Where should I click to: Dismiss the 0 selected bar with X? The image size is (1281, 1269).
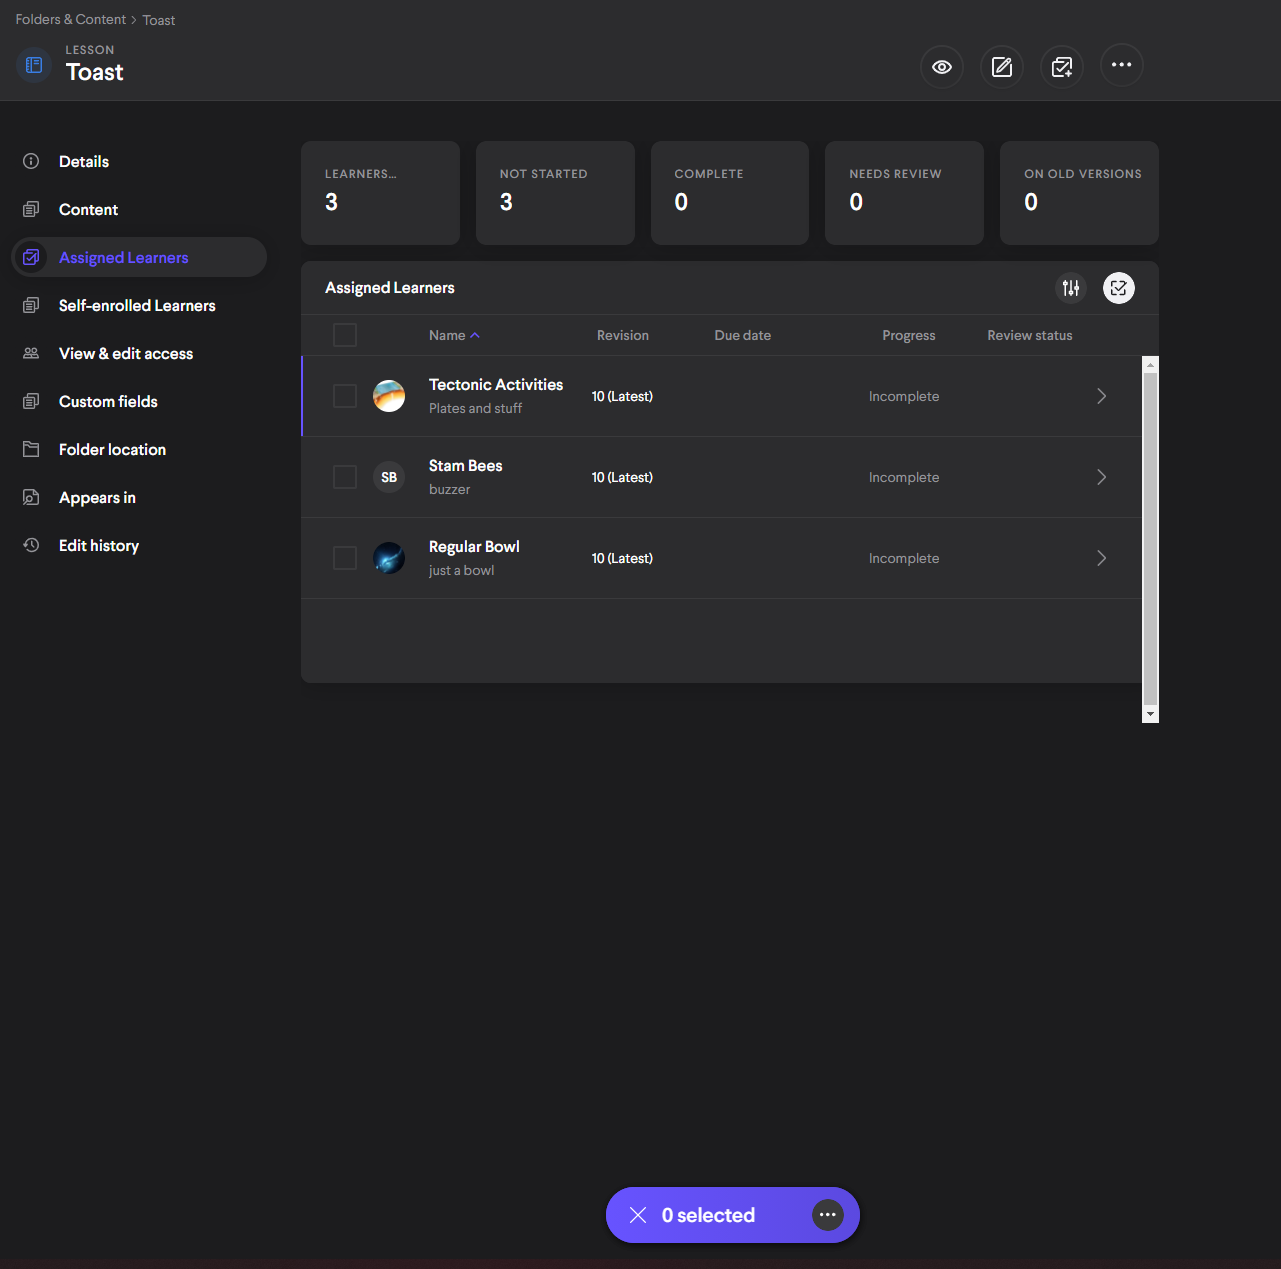637,1215
